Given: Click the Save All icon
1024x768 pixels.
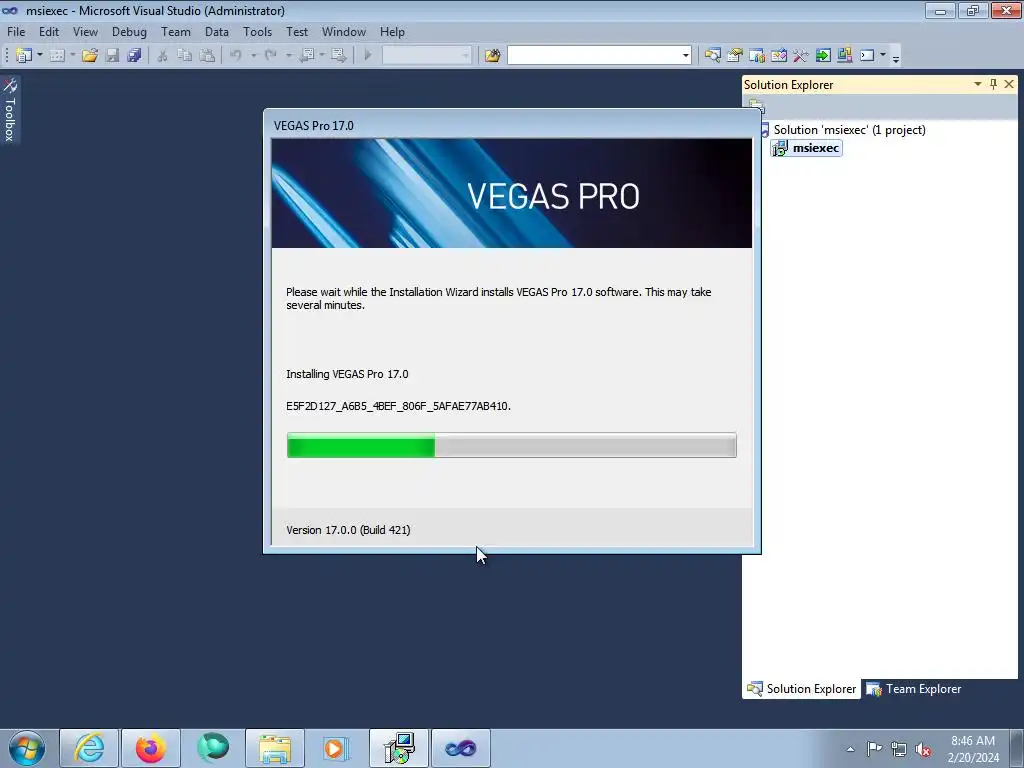Looking at the screenshot, I should 135,56.
